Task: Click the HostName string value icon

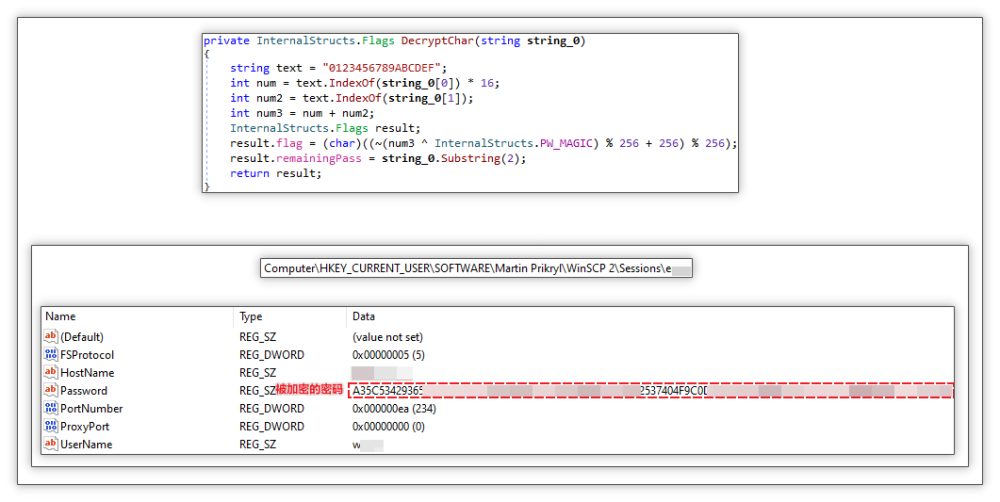Action: click(x=51, y=373)
